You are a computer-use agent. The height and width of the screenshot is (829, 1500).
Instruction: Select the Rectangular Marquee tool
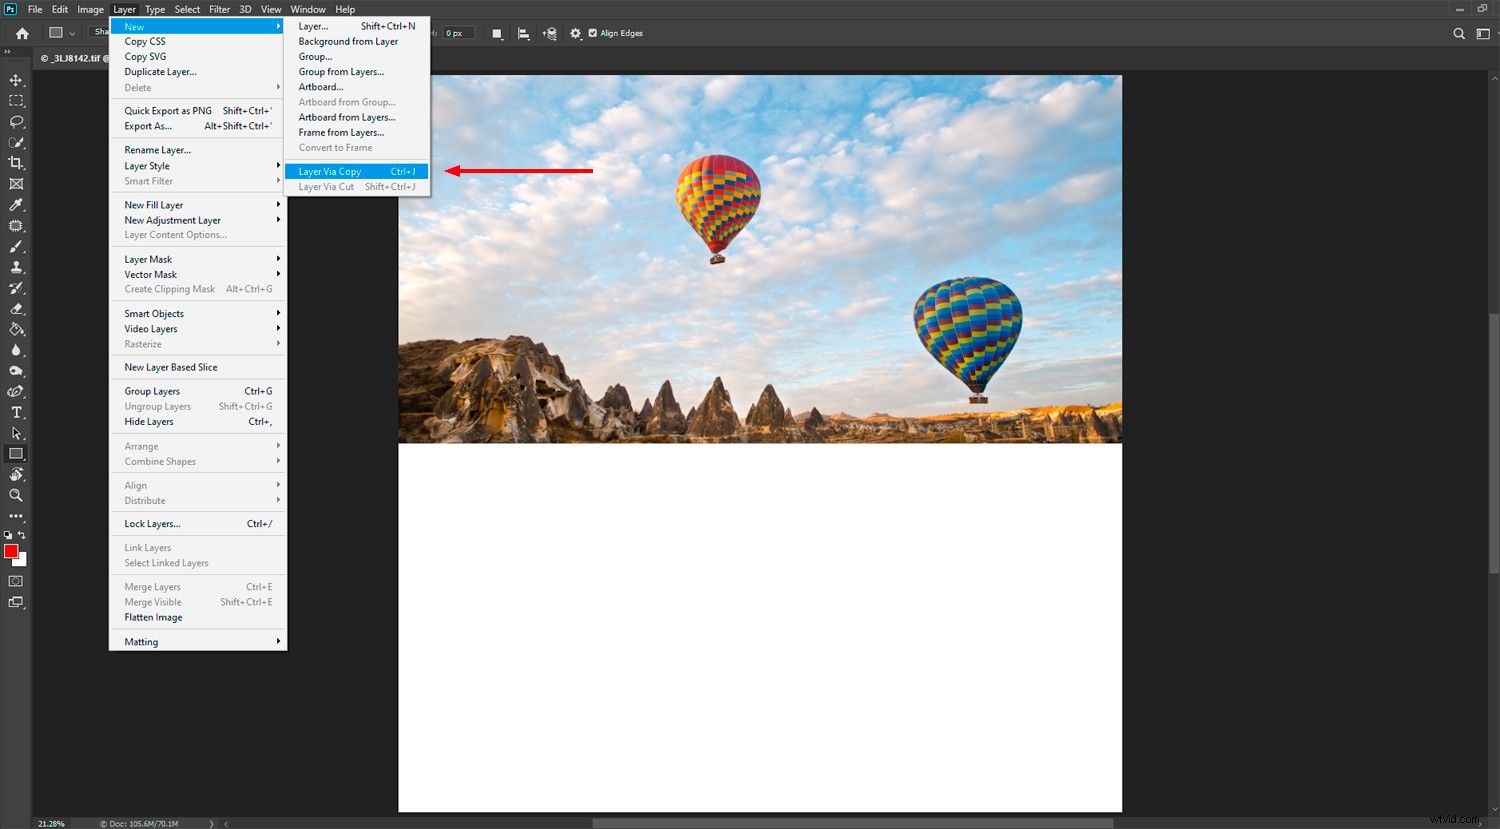pyautogui.click(x=15, y=101)
